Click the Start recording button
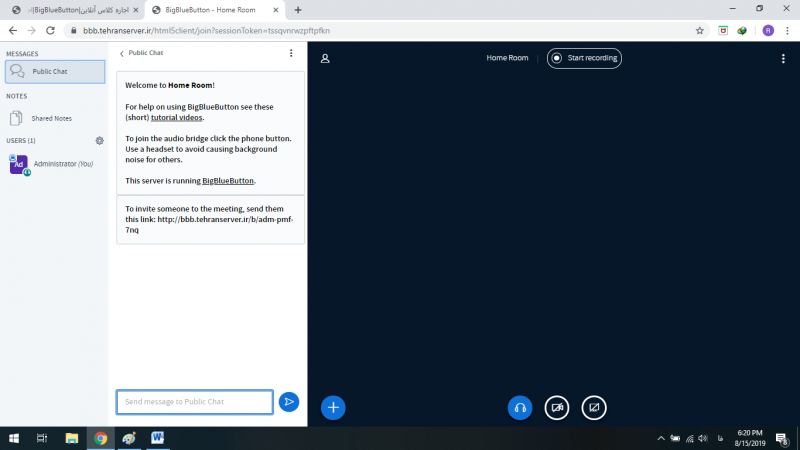800x450 pixels. tap(584, 58)
